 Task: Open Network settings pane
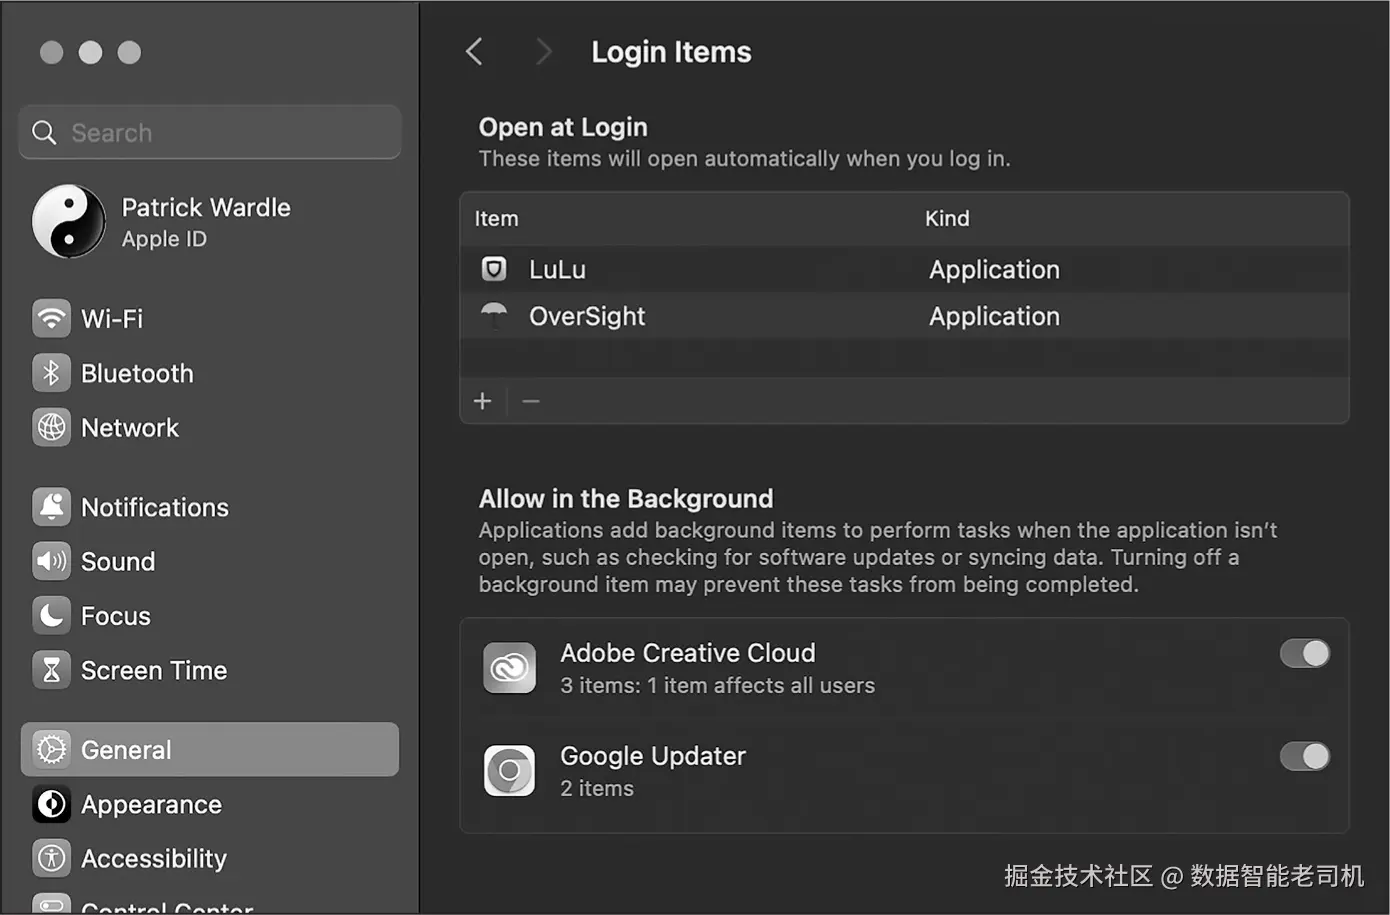(210, 427)
